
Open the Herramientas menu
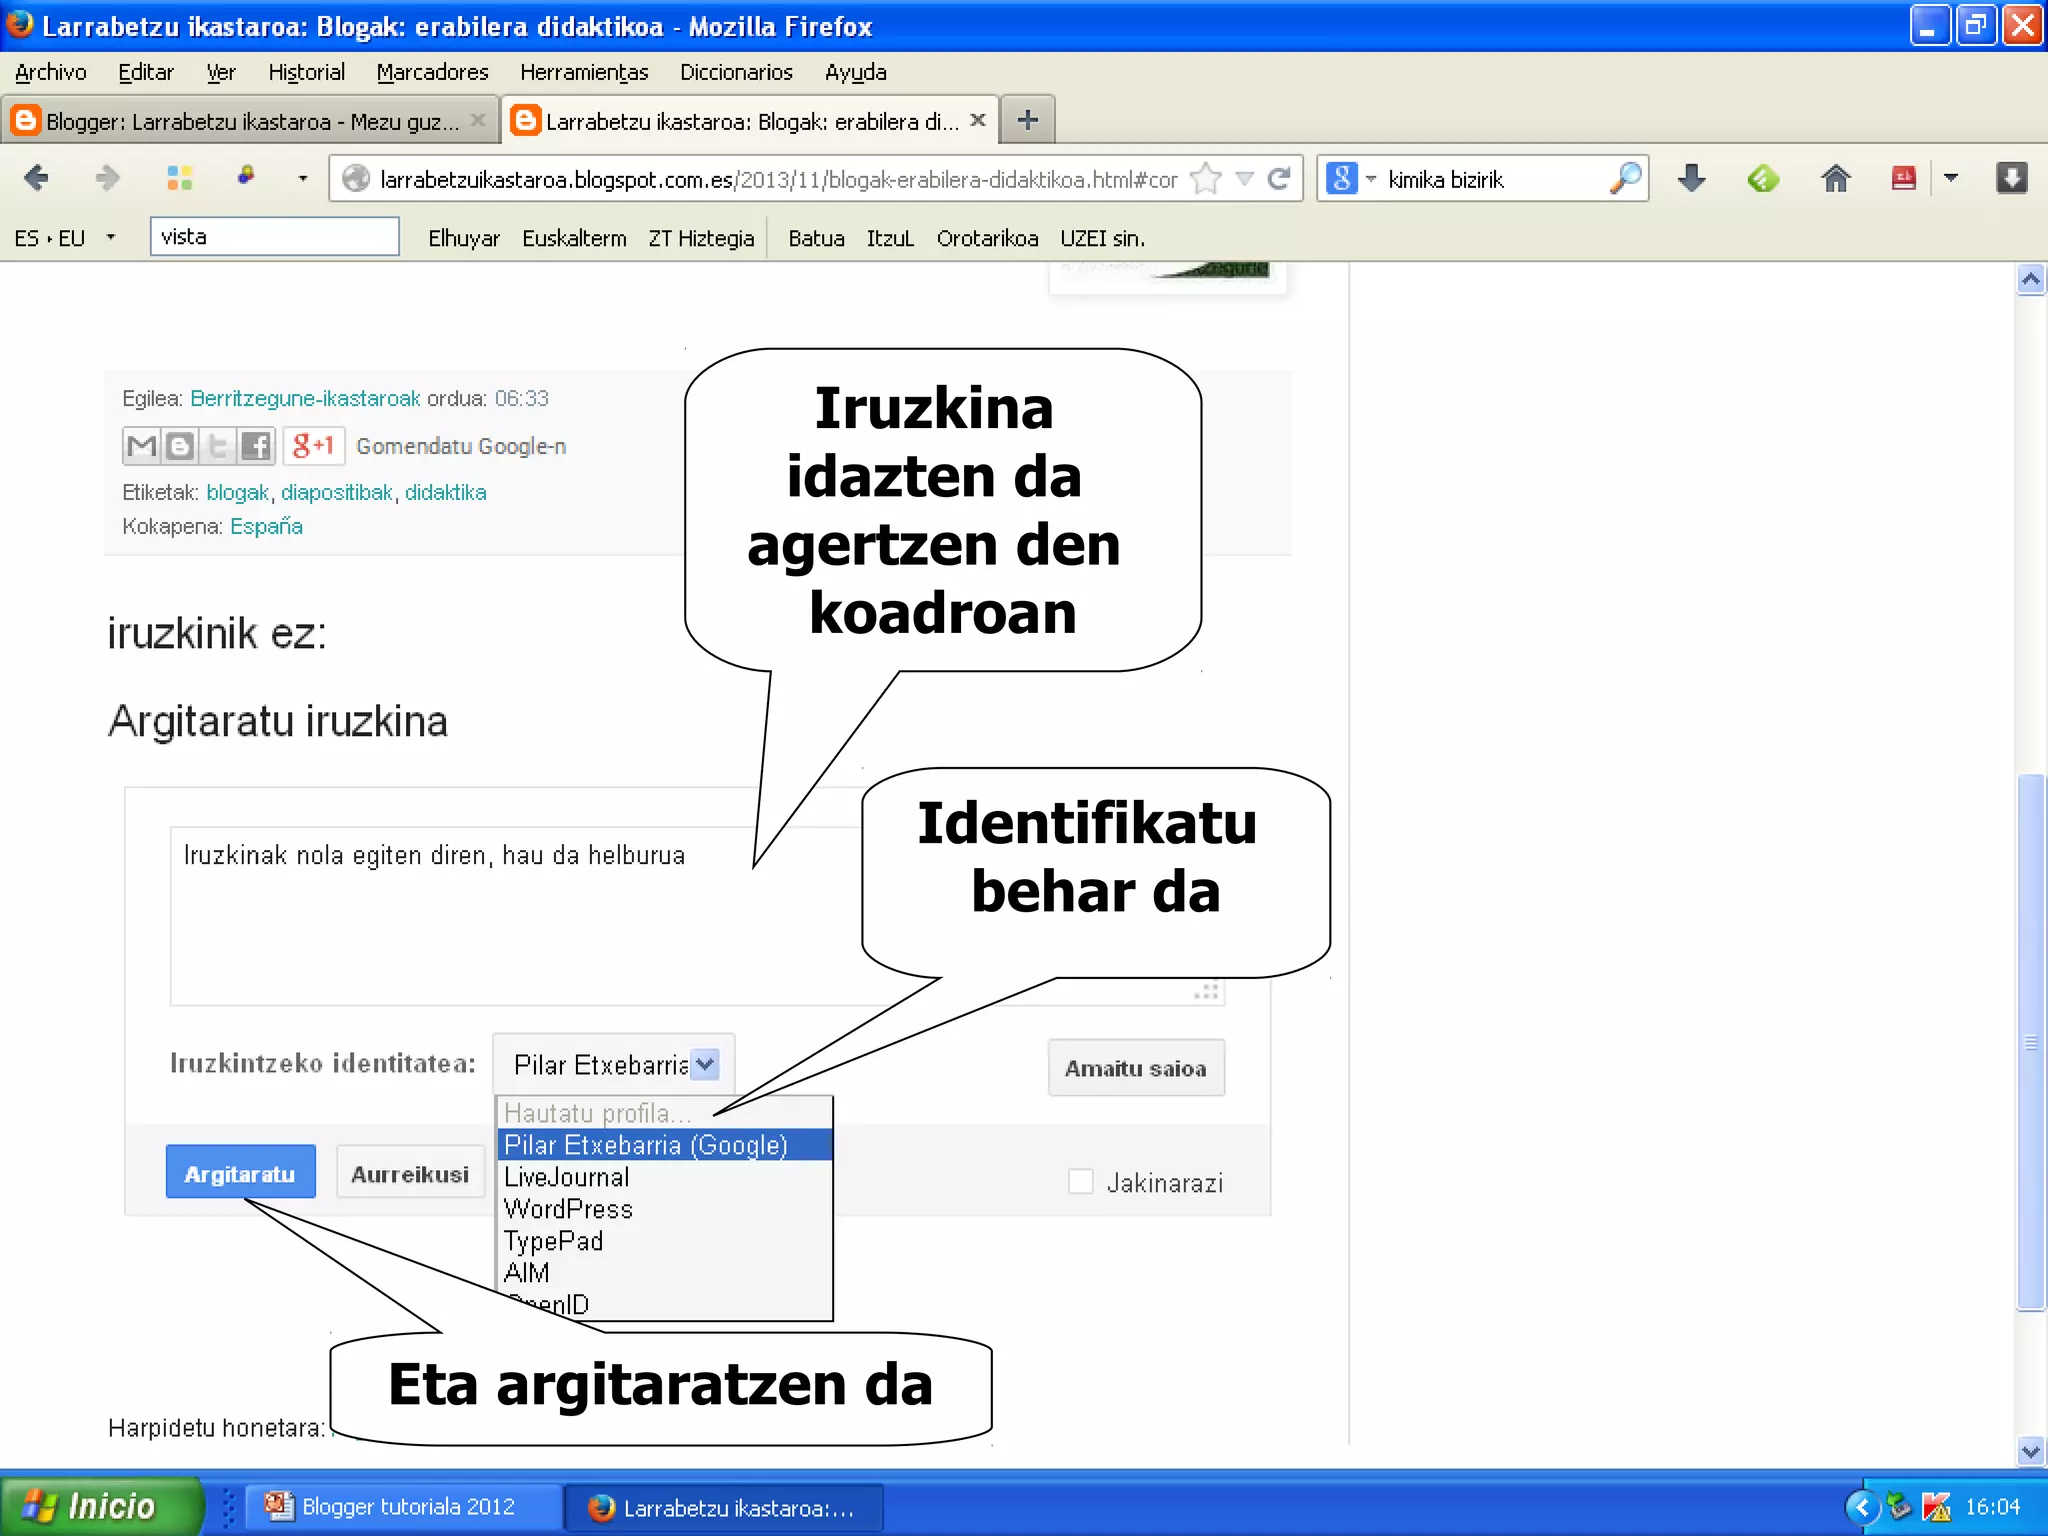tap(584, 72)
